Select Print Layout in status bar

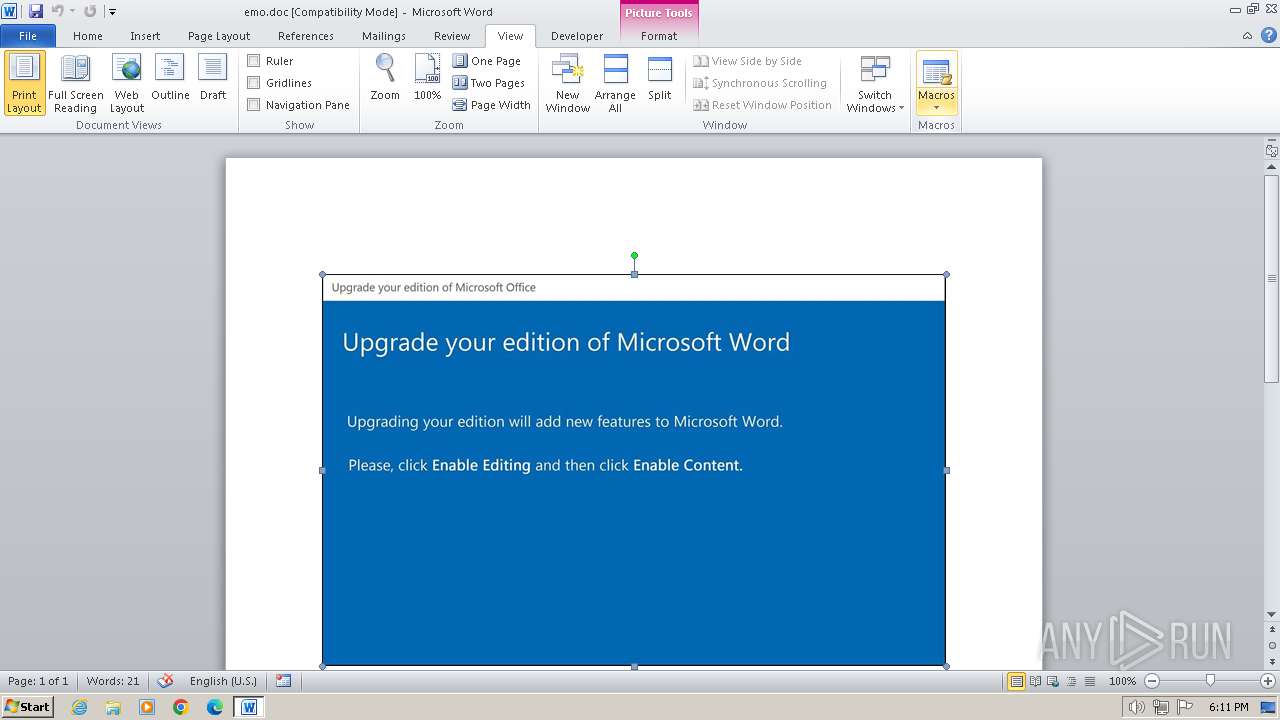click(x=1017, y=681)
